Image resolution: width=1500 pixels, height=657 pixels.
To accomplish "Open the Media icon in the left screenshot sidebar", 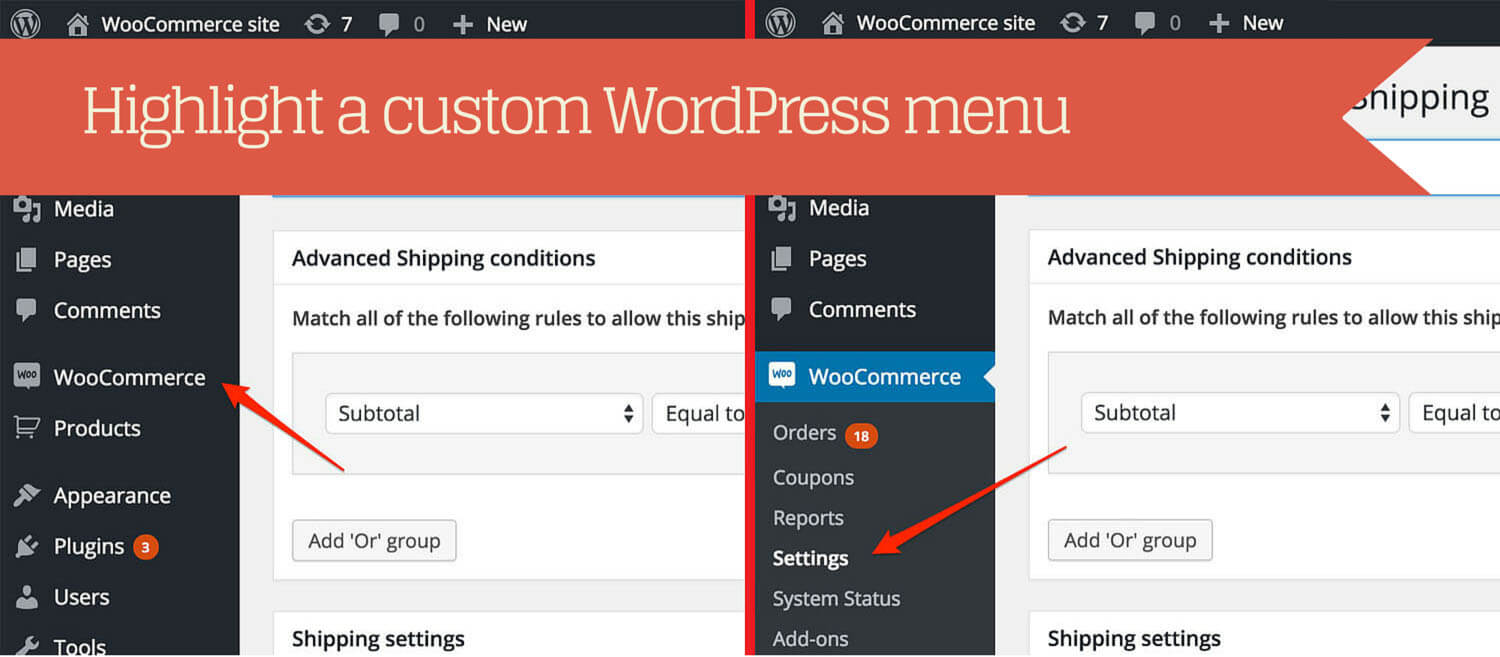I will point(27,209).
